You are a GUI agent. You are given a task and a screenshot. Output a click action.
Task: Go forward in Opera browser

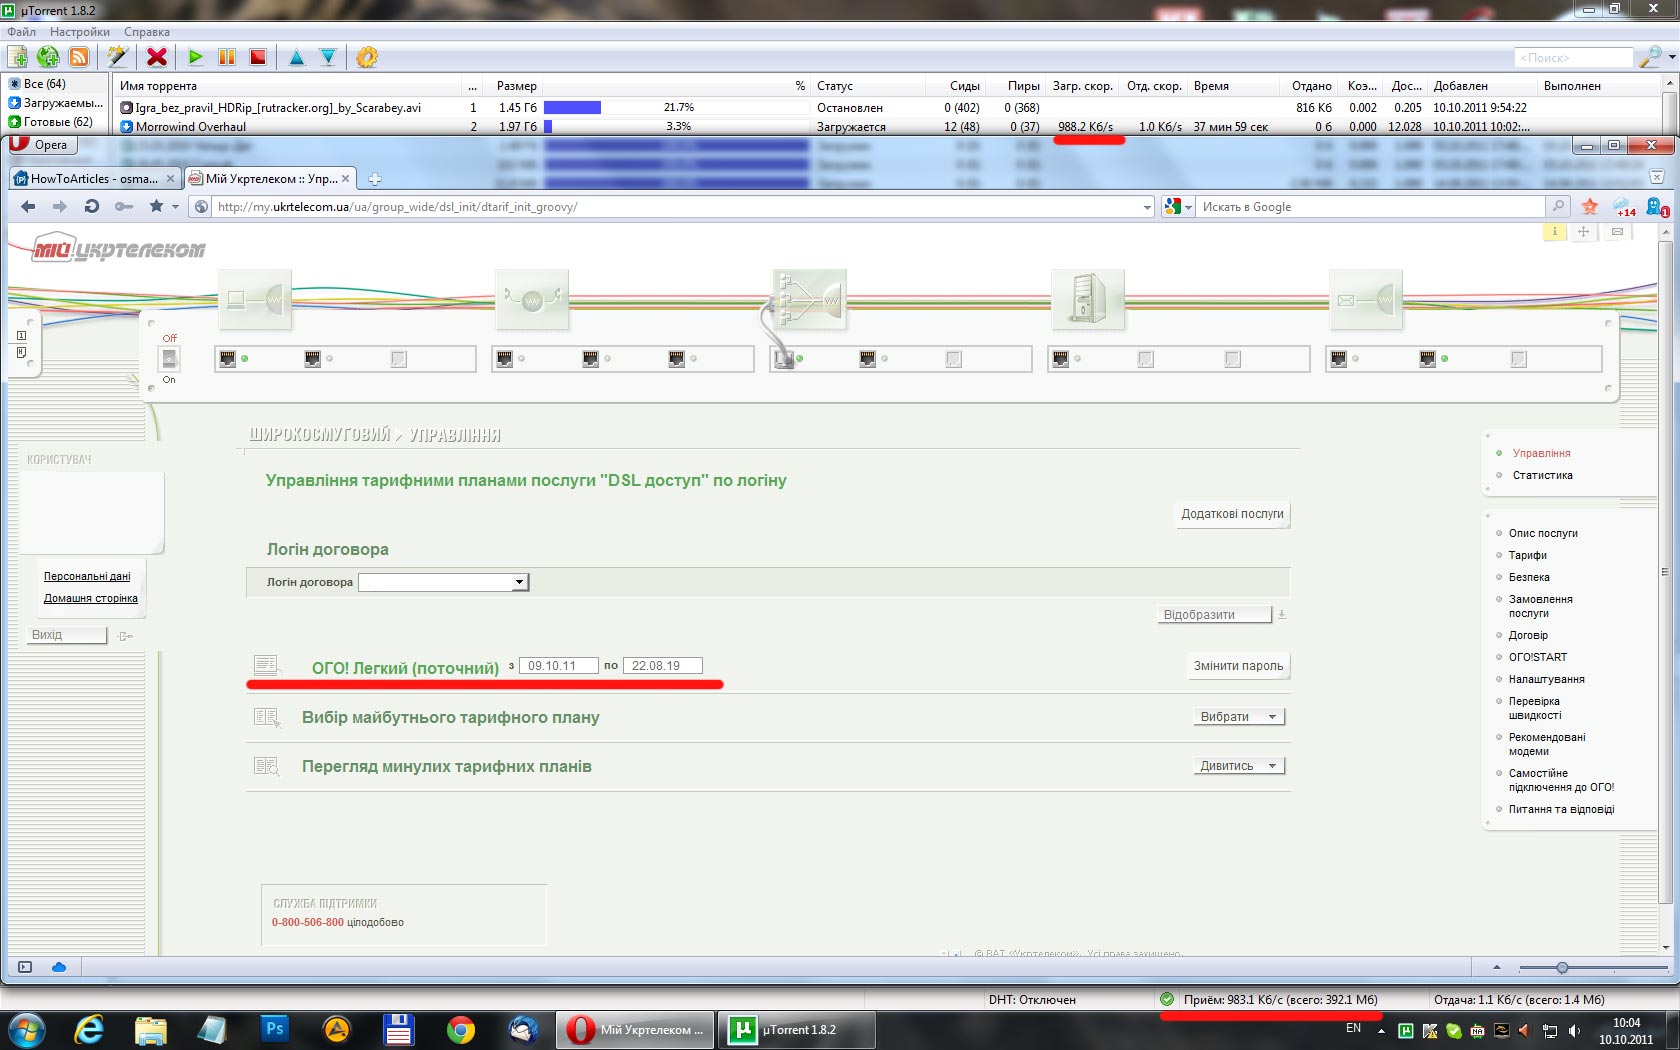point(60,206)
